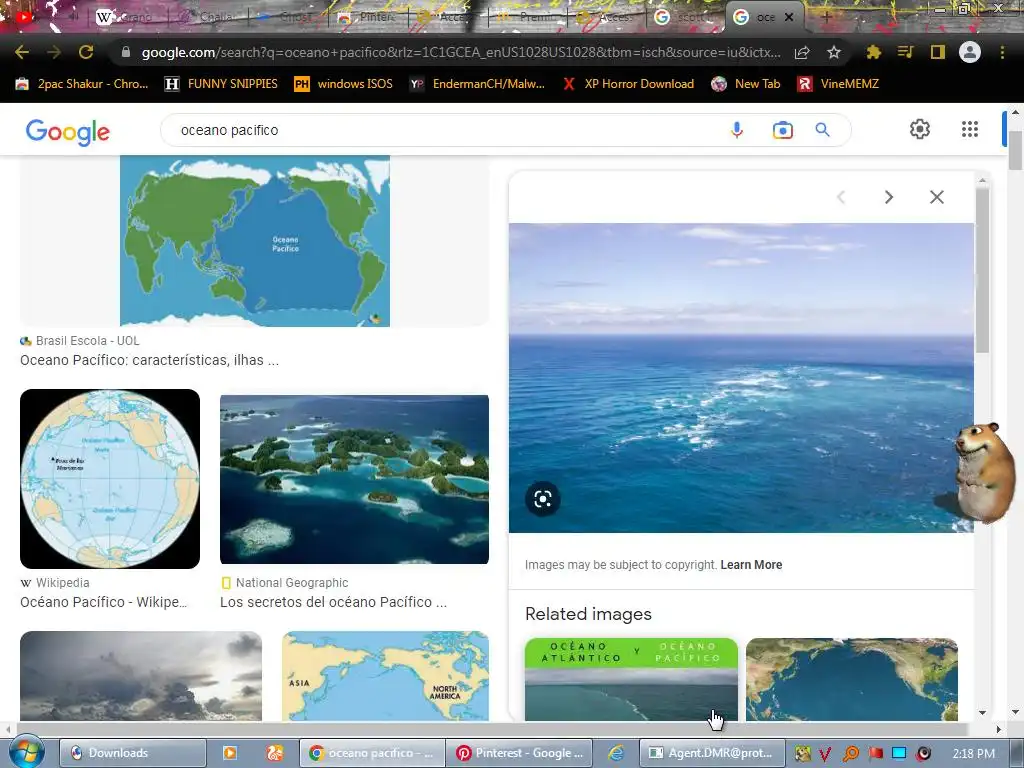Screen dimensions: 1024x768
Task: Click the tray flag Action Center icon
Action: click(x=875, y=753)
